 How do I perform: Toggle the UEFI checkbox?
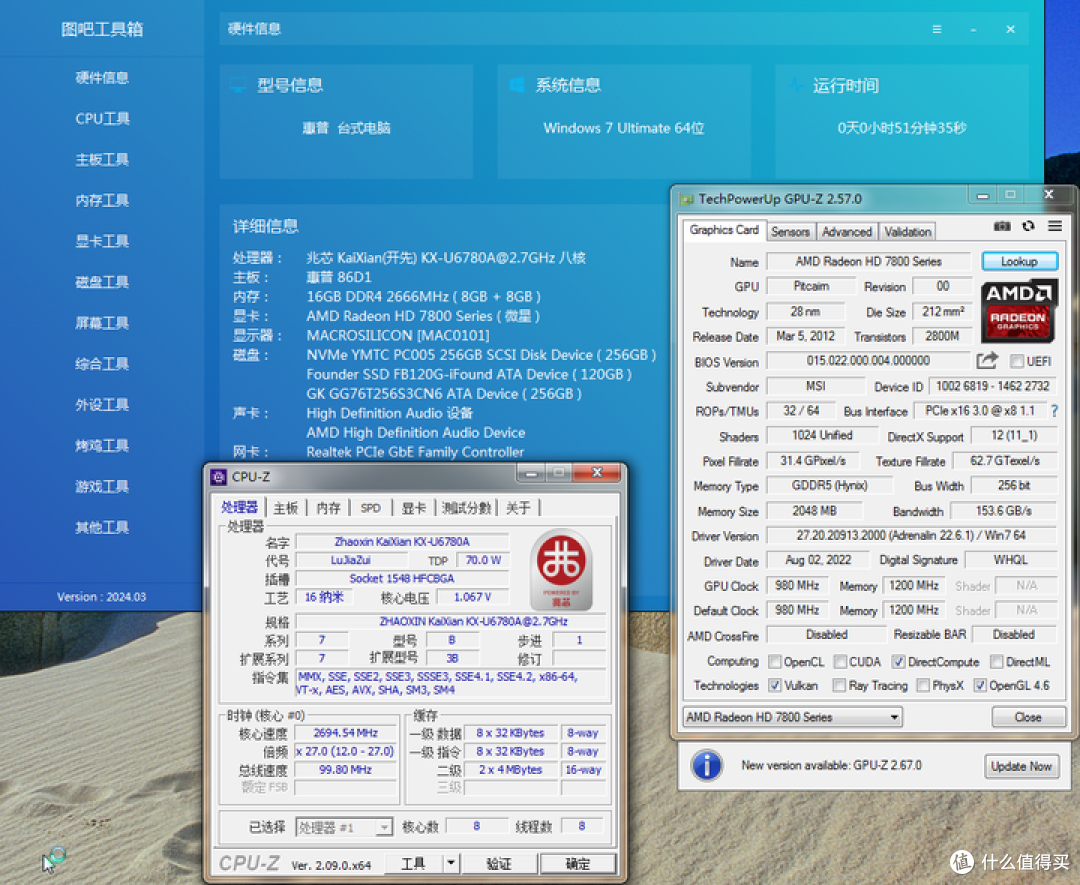coord(1016,361)
